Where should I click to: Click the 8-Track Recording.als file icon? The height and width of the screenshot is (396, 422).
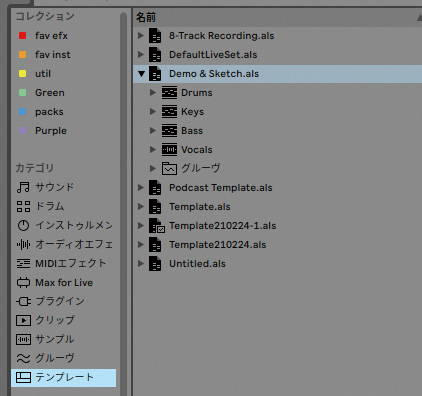point(155,36)
